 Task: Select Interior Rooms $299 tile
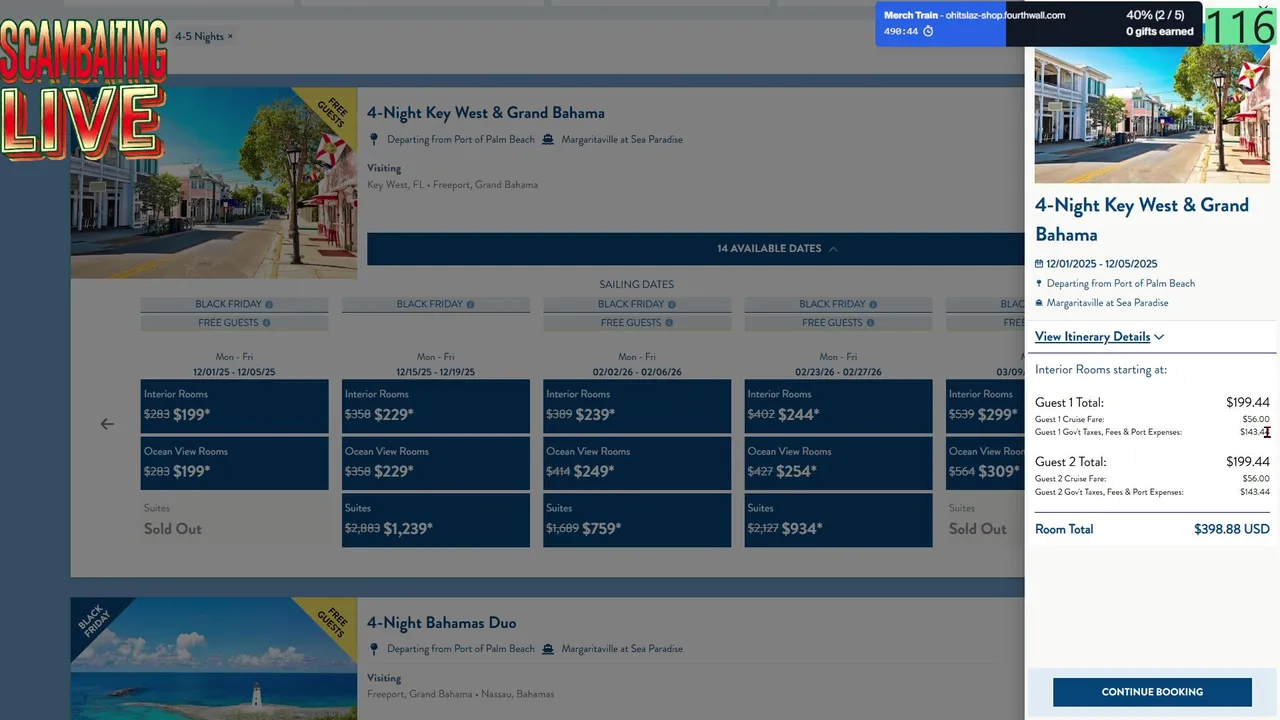(x=985, y=406)
